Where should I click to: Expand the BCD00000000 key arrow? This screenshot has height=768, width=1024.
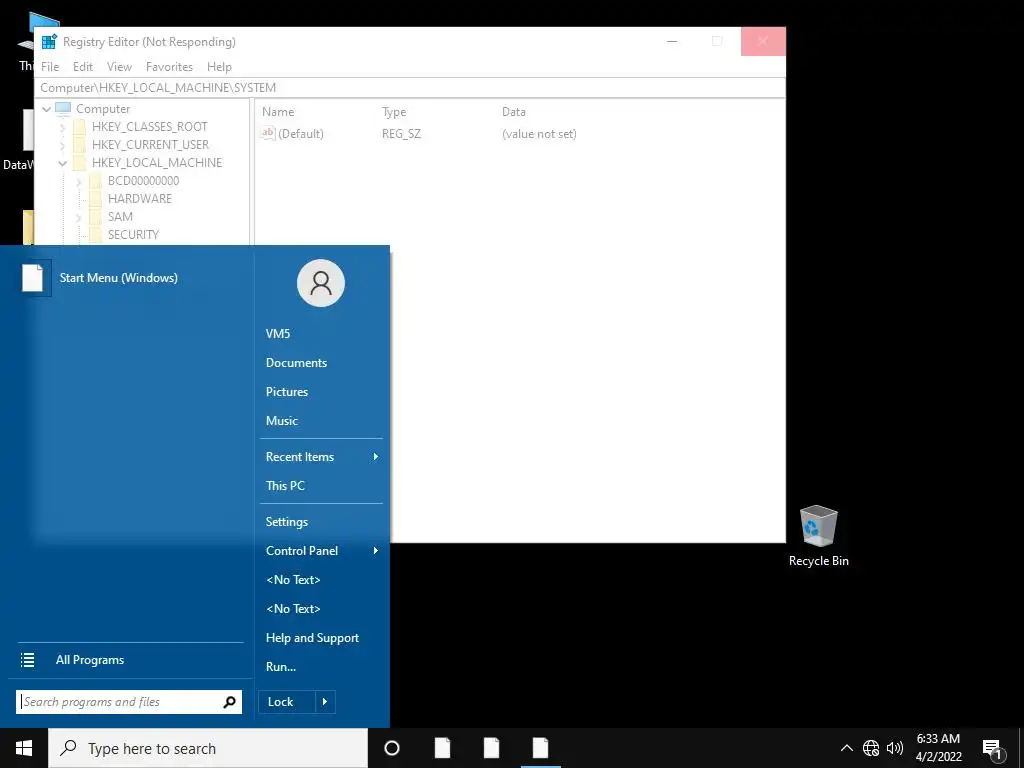point(79,181)
